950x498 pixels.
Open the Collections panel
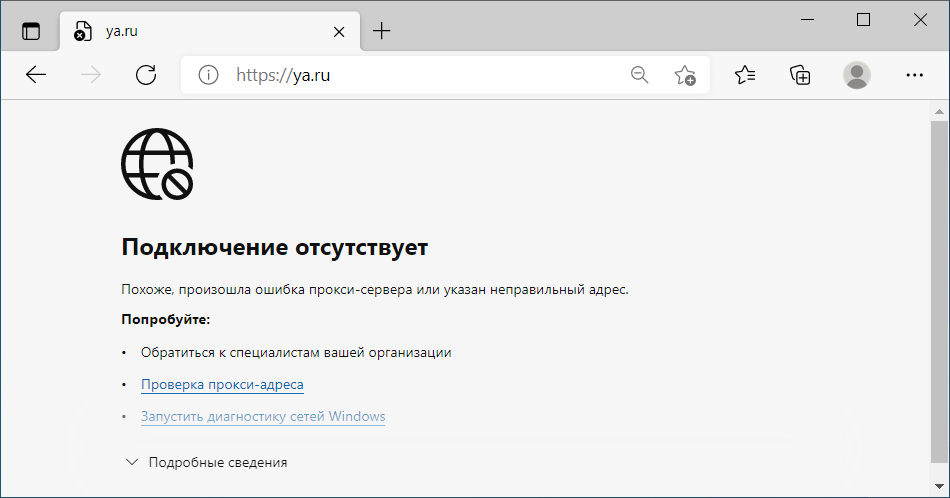[800, 75]
